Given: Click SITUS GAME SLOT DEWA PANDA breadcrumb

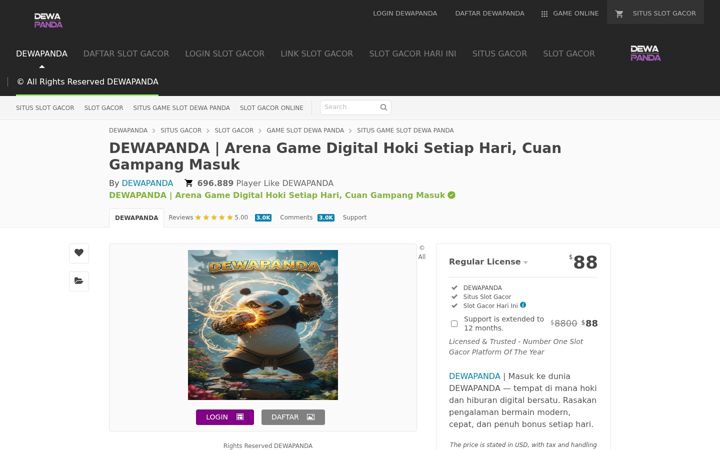Looking at the screenshot, I should click(x=405, y=130).
